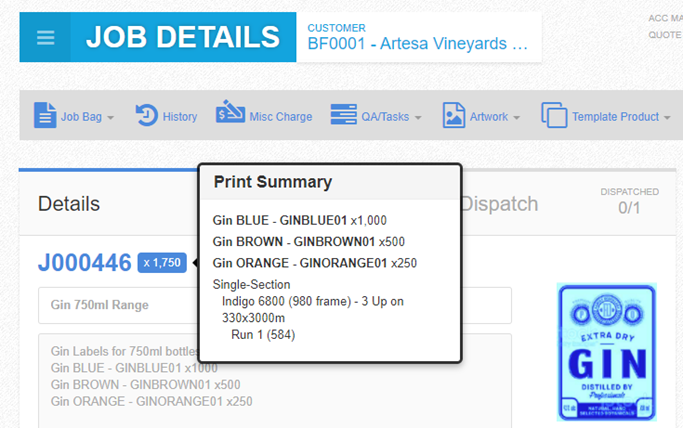Expand the Job Bag dropdown arrow

click(111, 118)
